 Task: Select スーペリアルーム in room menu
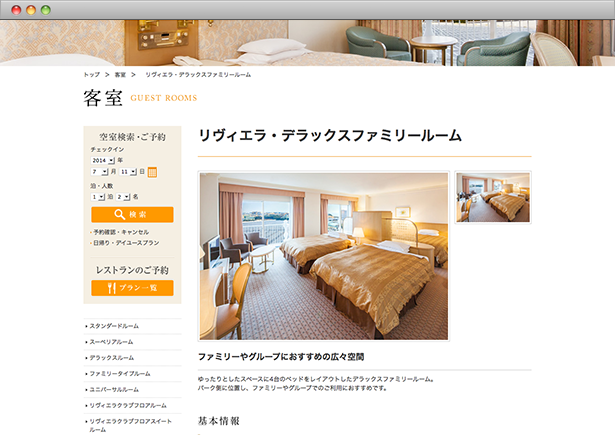[132, 342]
